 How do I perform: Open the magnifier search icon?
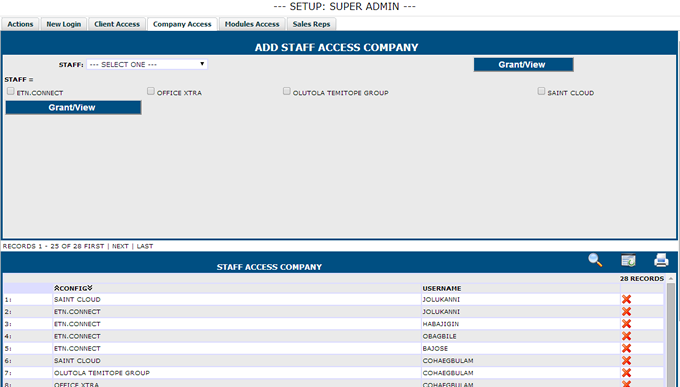[x=595, y=260]
